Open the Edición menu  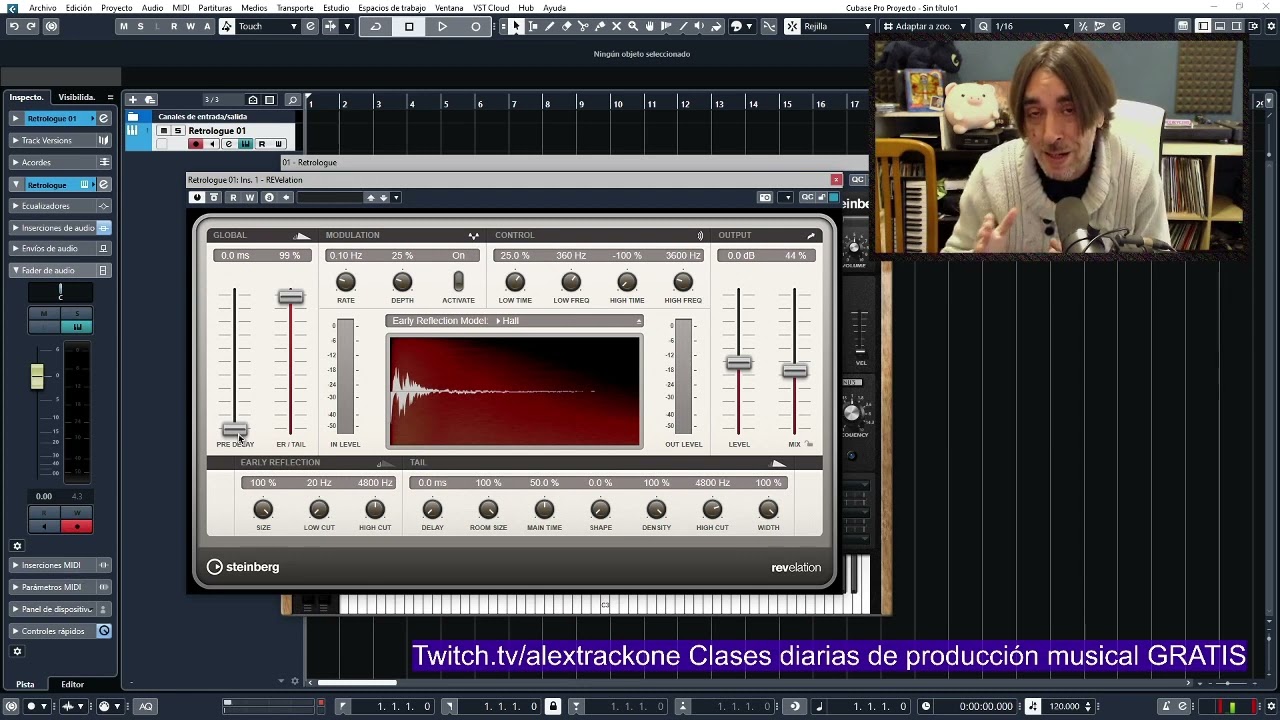[78, 8]
